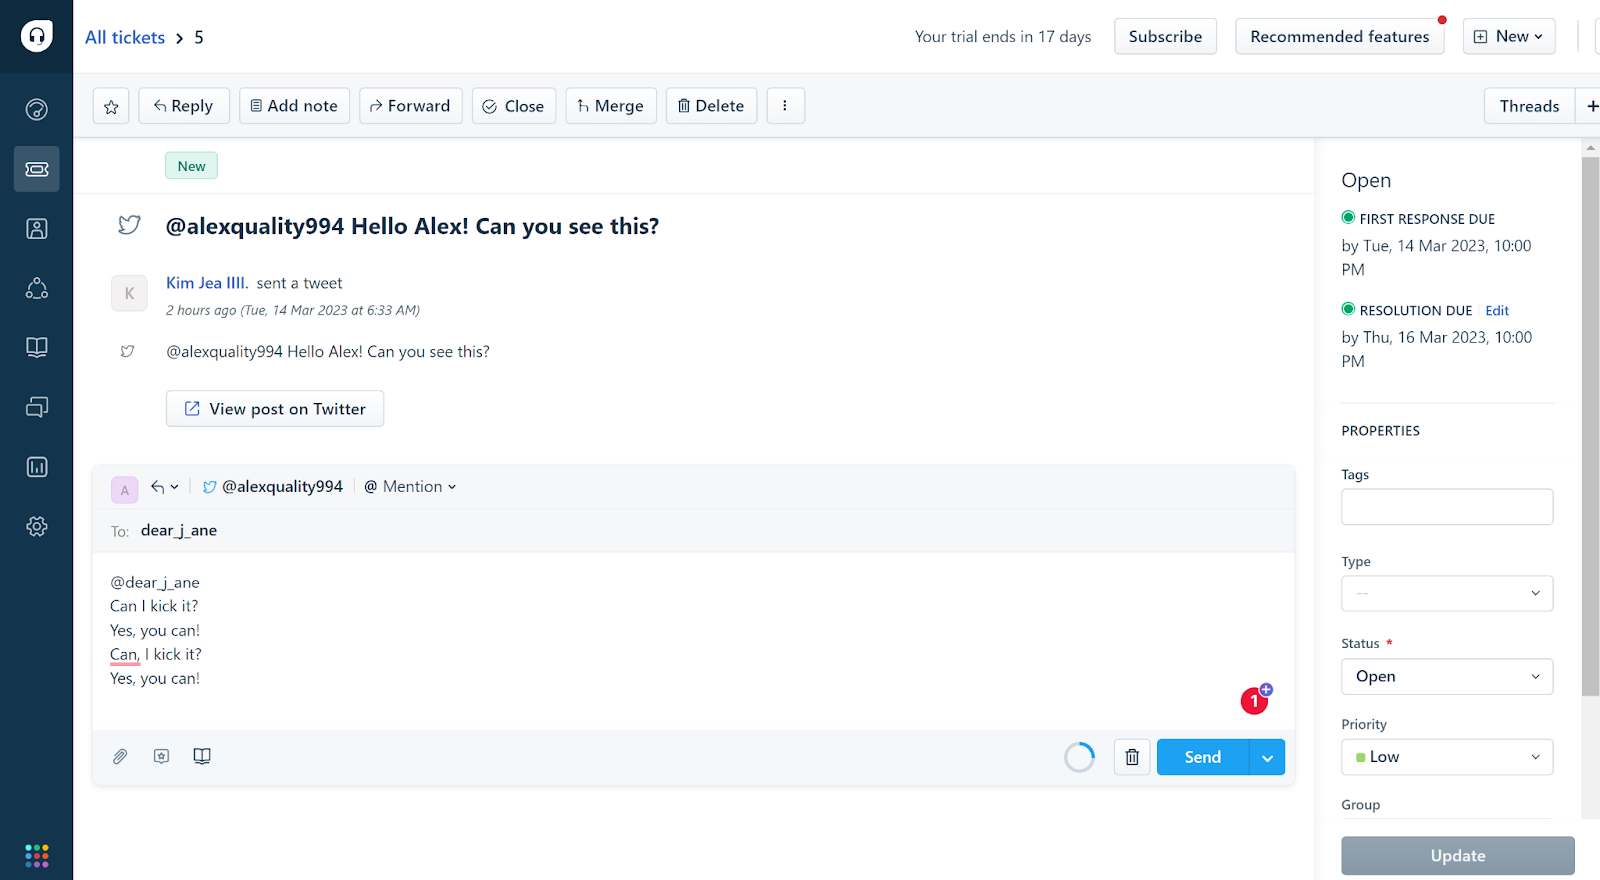
Task: Change the Mention reply type
Action: tap(411, 487)
